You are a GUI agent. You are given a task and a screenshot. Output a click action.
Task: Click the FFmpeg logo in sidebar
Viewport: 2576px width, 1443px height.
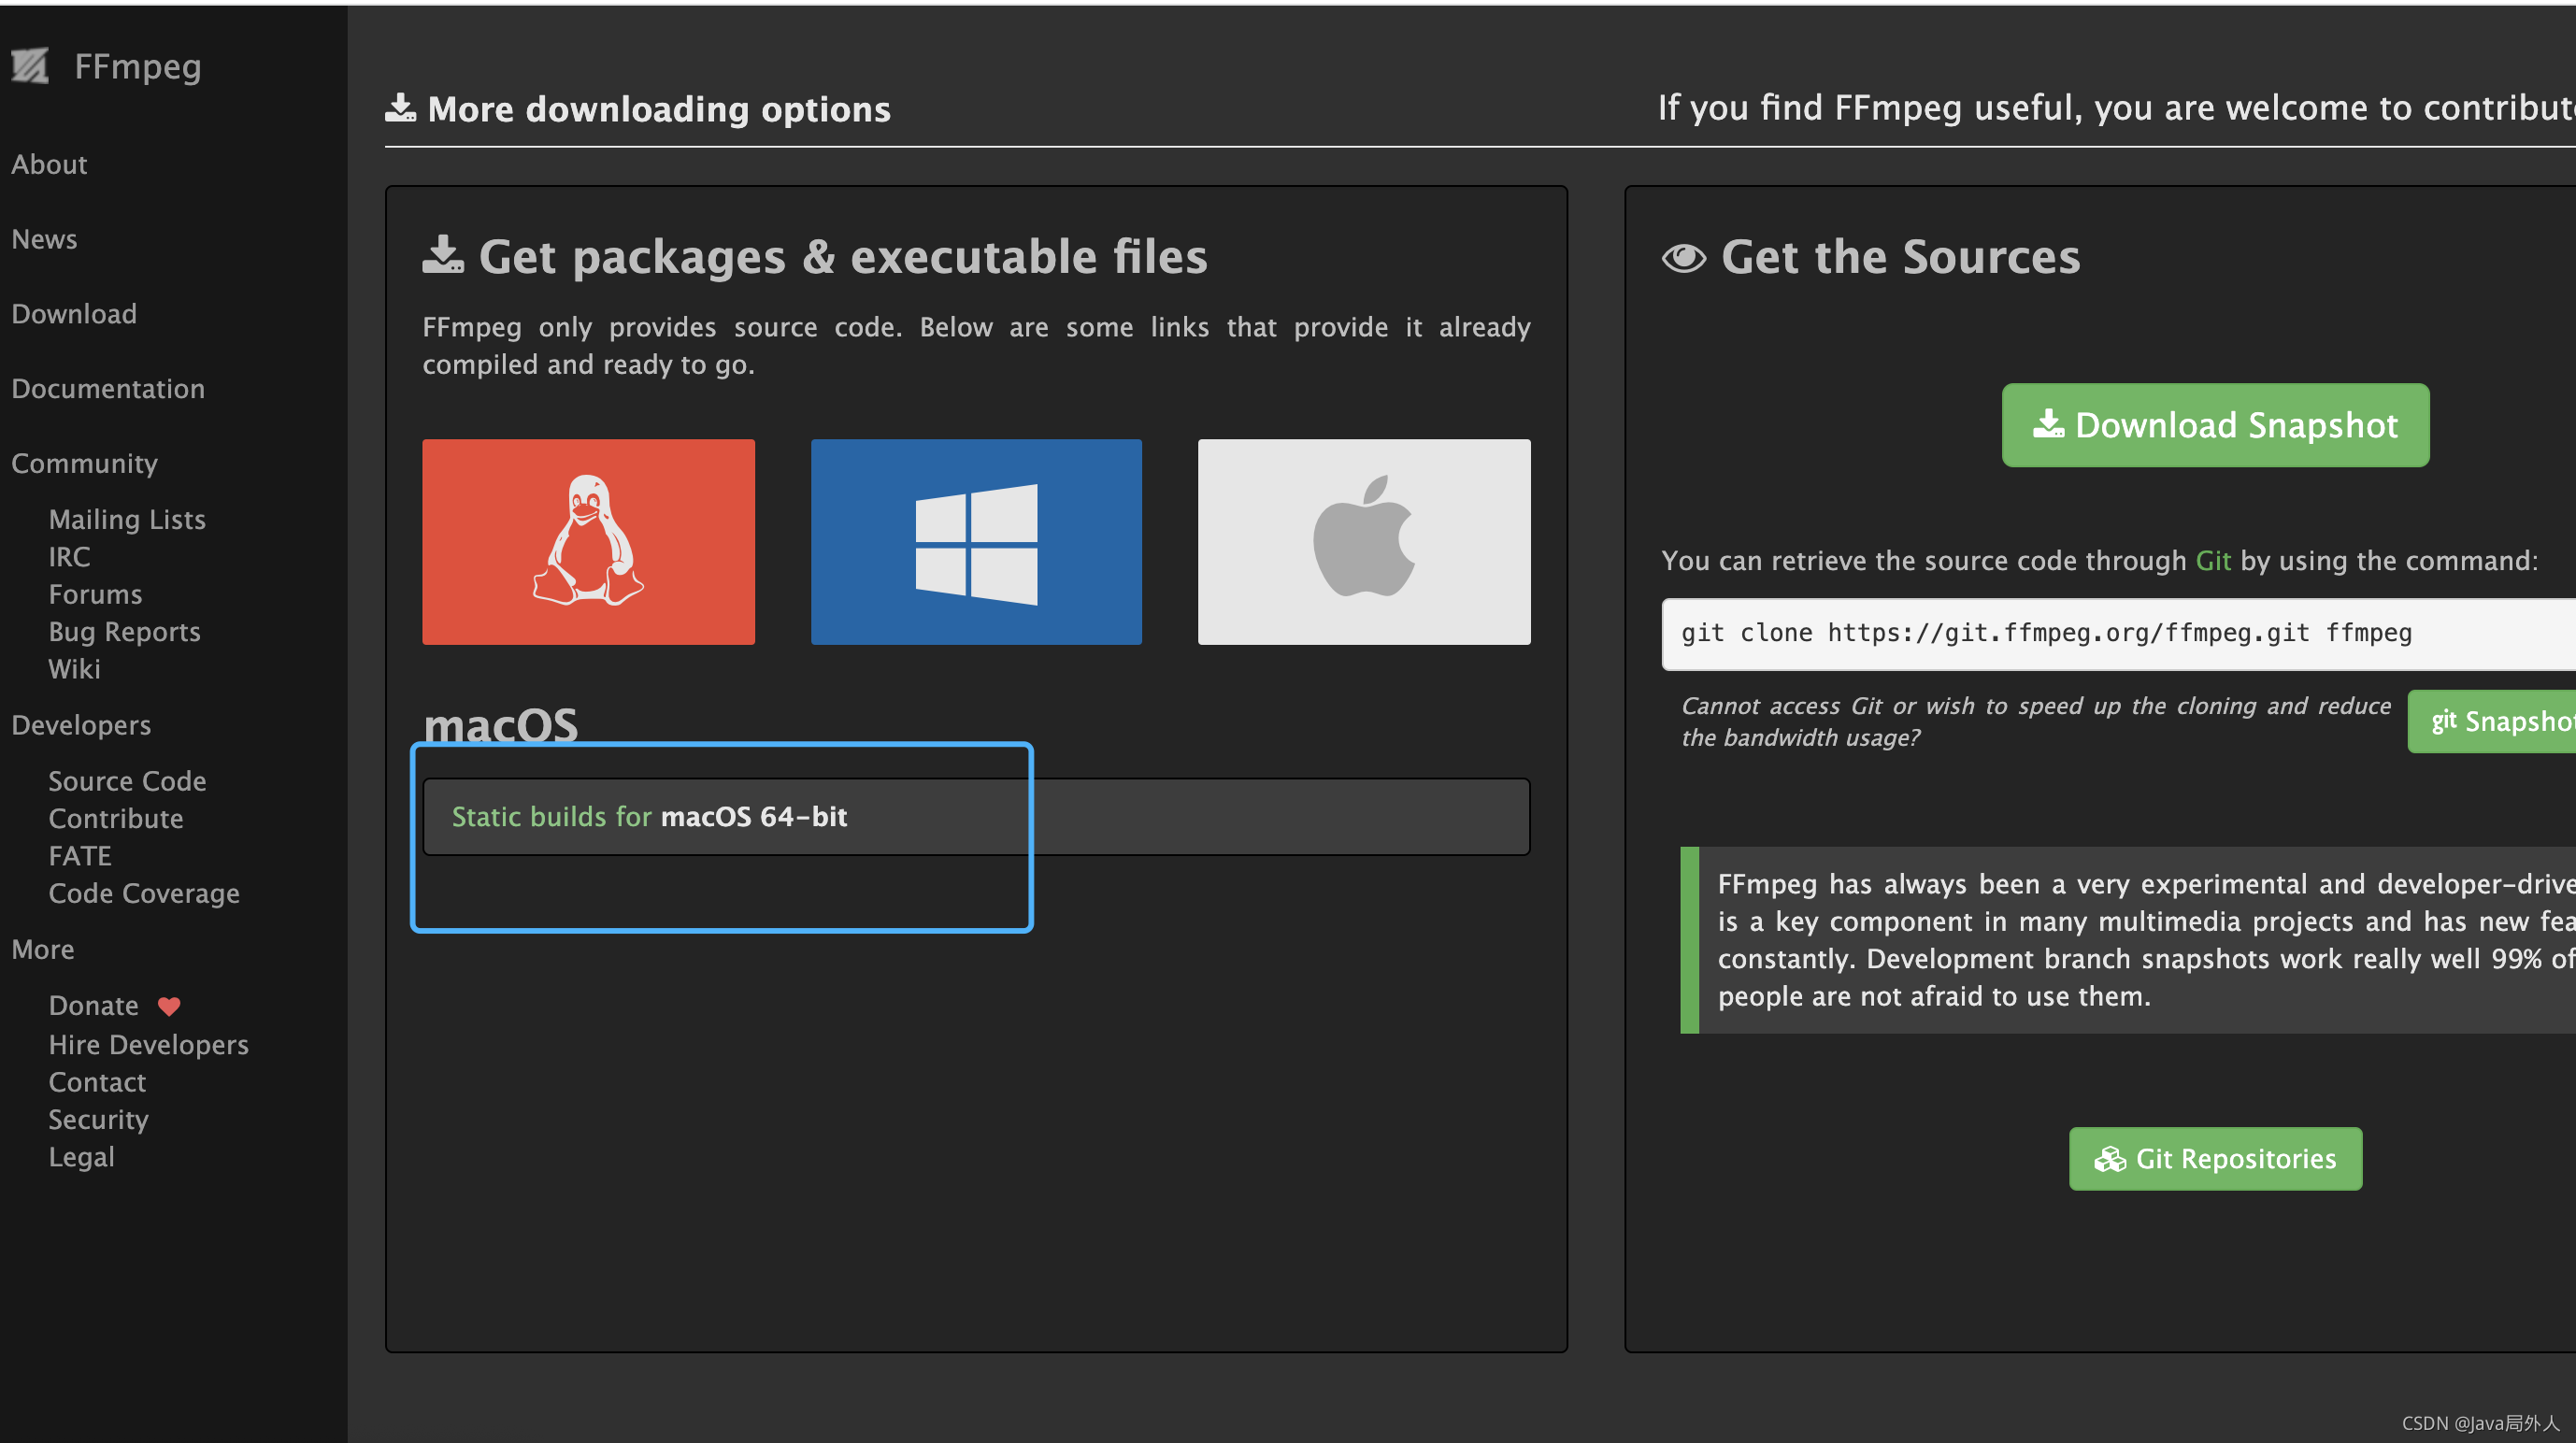click(x=30, y=66)
